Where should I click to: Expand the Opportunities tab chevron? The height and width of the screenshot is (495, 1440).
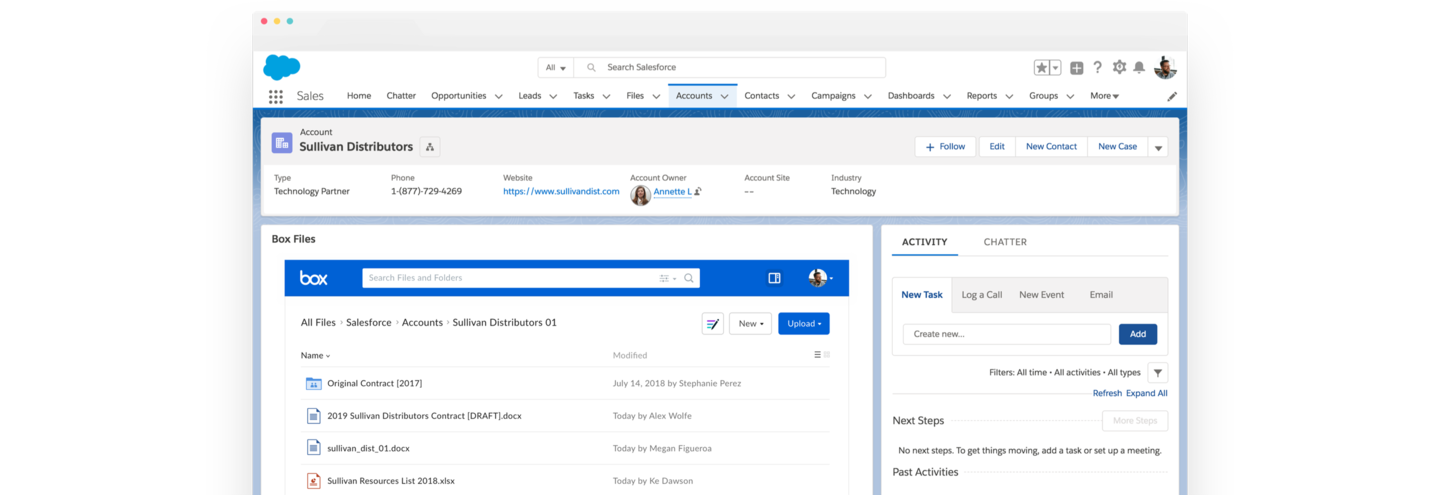coord(497,96)
